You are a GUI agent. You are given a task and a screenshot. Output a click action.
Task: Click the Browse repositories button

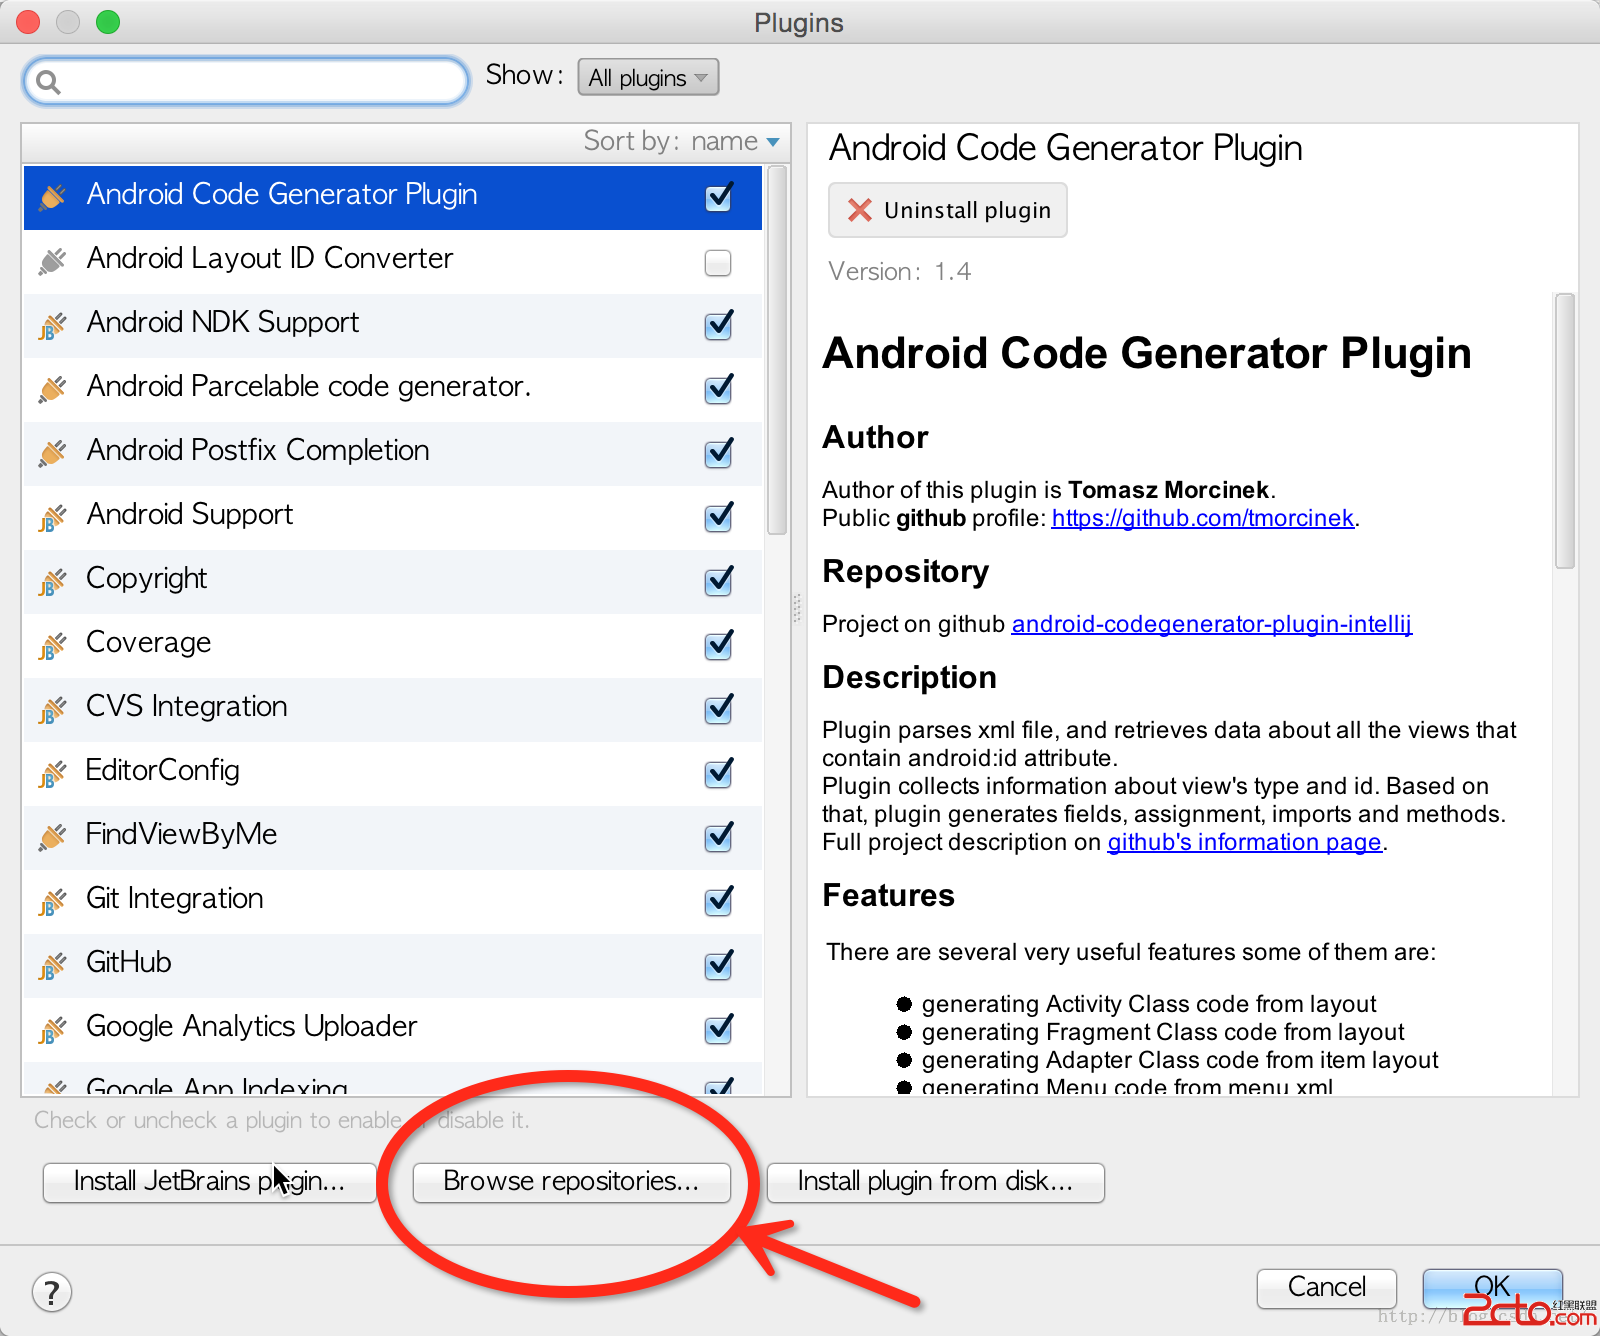pos(571,1182)
